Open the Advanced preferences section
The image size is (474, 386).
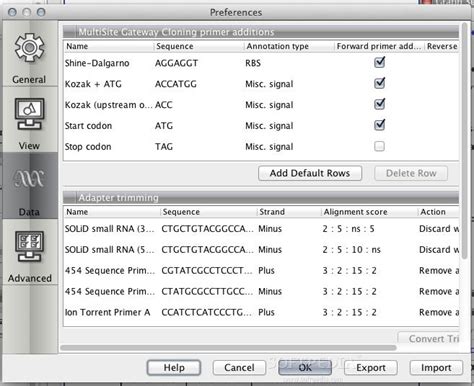tap(29, 252)
